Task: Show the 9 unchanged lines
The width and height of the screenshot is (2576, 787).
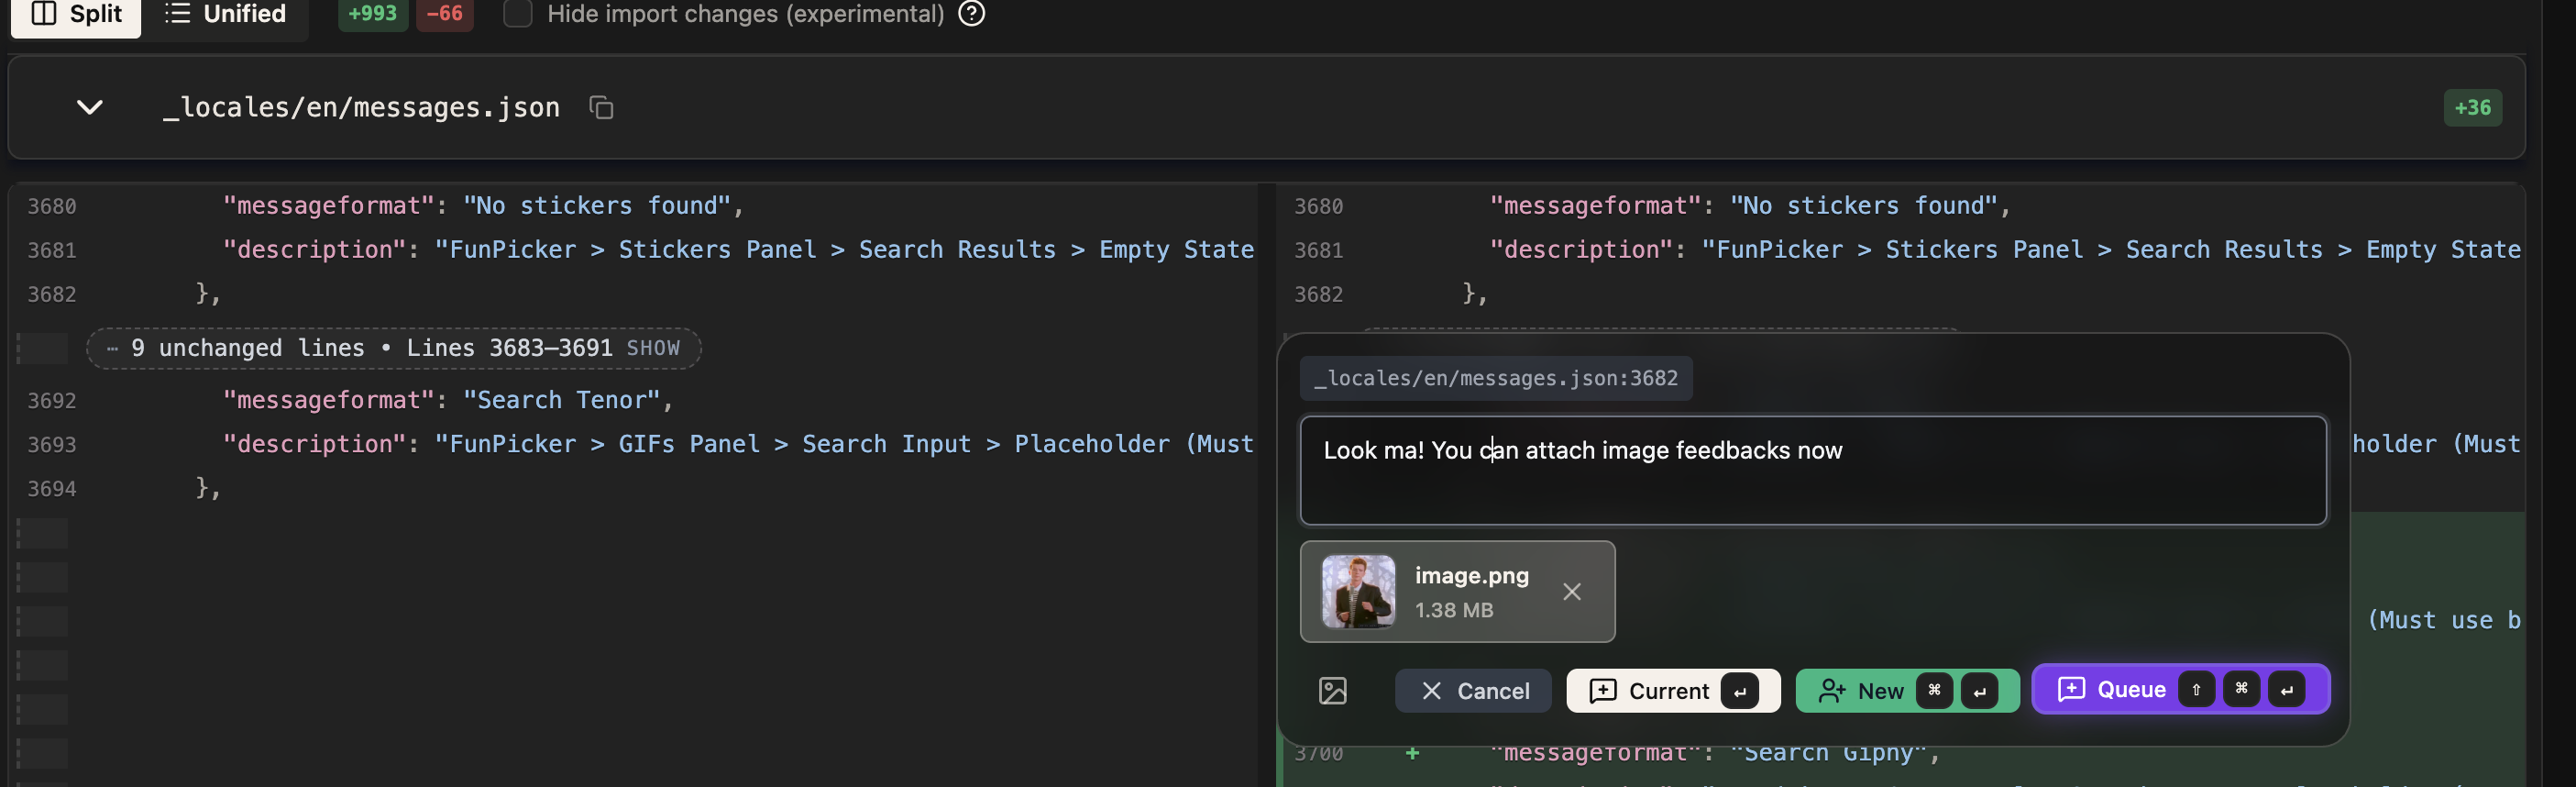Action: tap(653, 348)
